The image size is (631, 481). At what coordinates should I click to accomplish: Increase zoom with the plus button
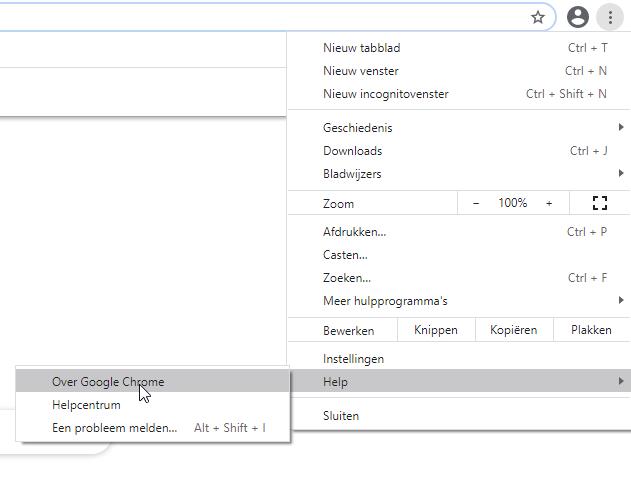pos(548,203)
